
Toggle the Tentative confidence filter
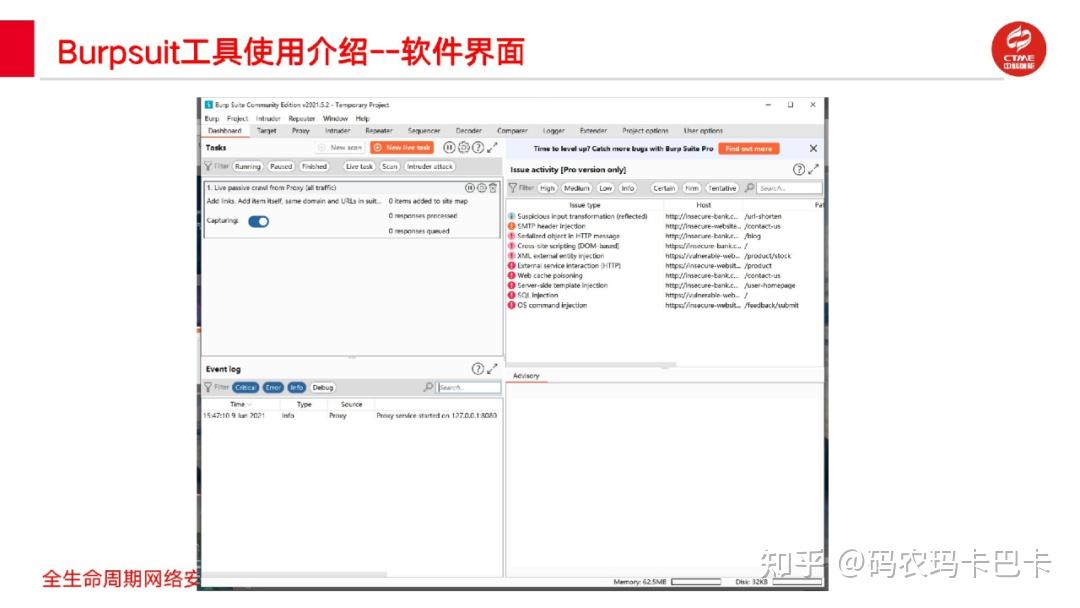(x=722, y=187)
